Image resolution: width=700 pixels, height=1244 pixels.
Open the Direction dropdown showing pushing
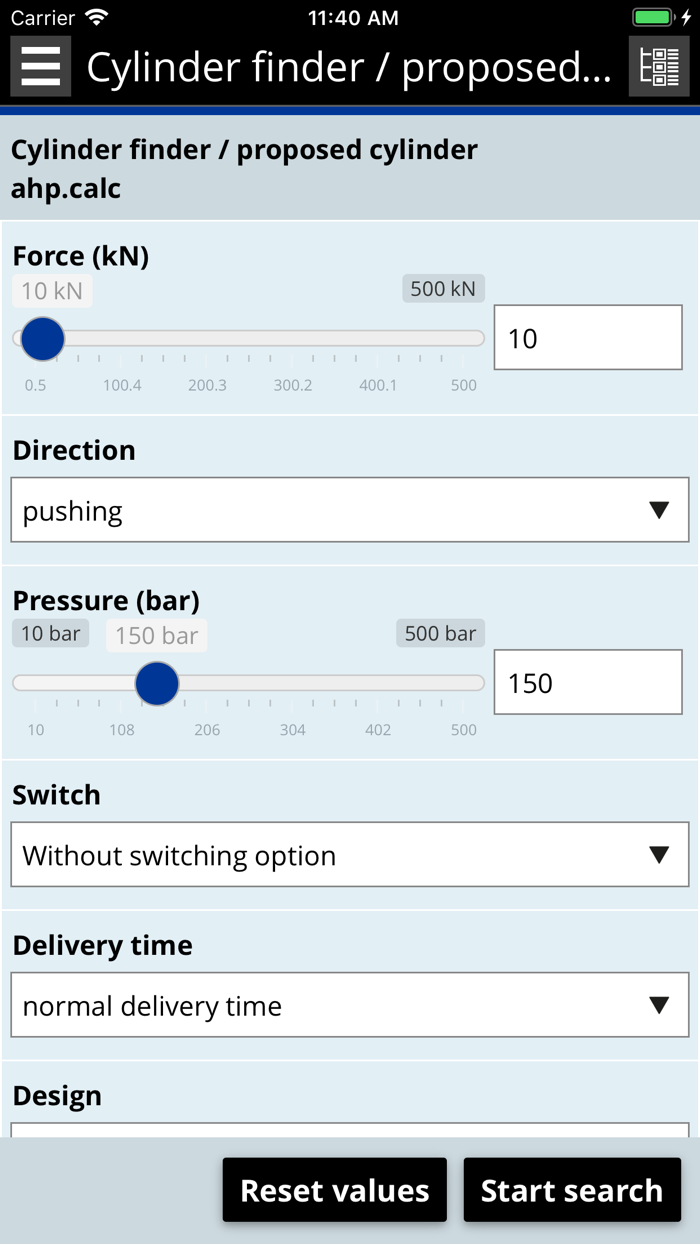[x=349, y=509]
